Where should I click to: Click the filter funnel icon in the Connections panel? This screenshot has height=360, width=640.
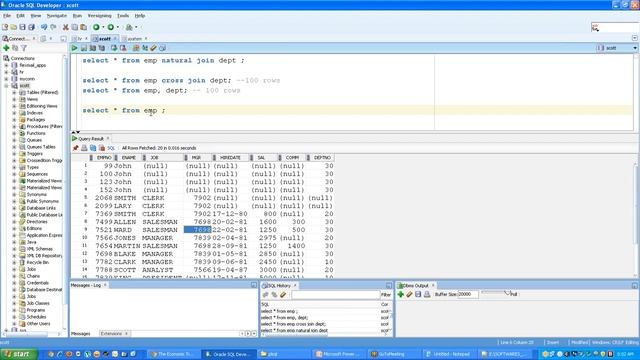click(x=24, y=48)
